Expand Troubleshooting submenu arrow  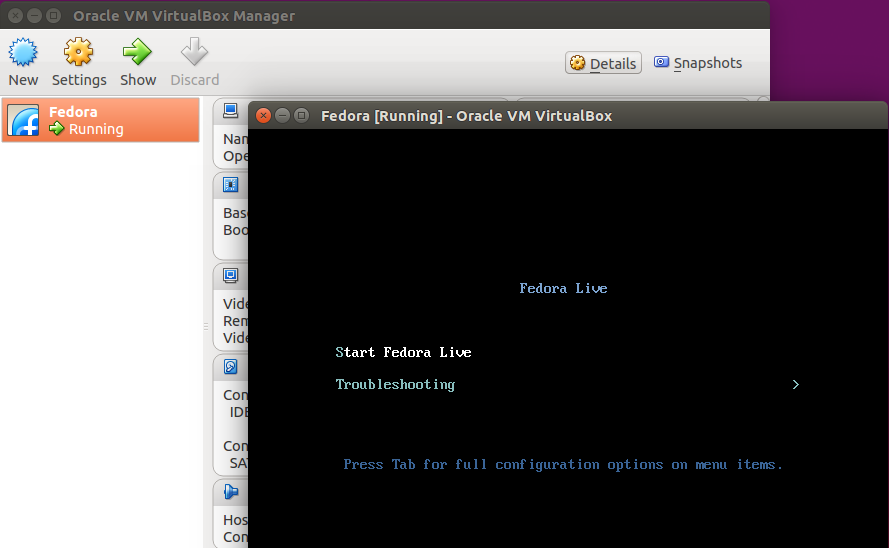click(795, 385)
